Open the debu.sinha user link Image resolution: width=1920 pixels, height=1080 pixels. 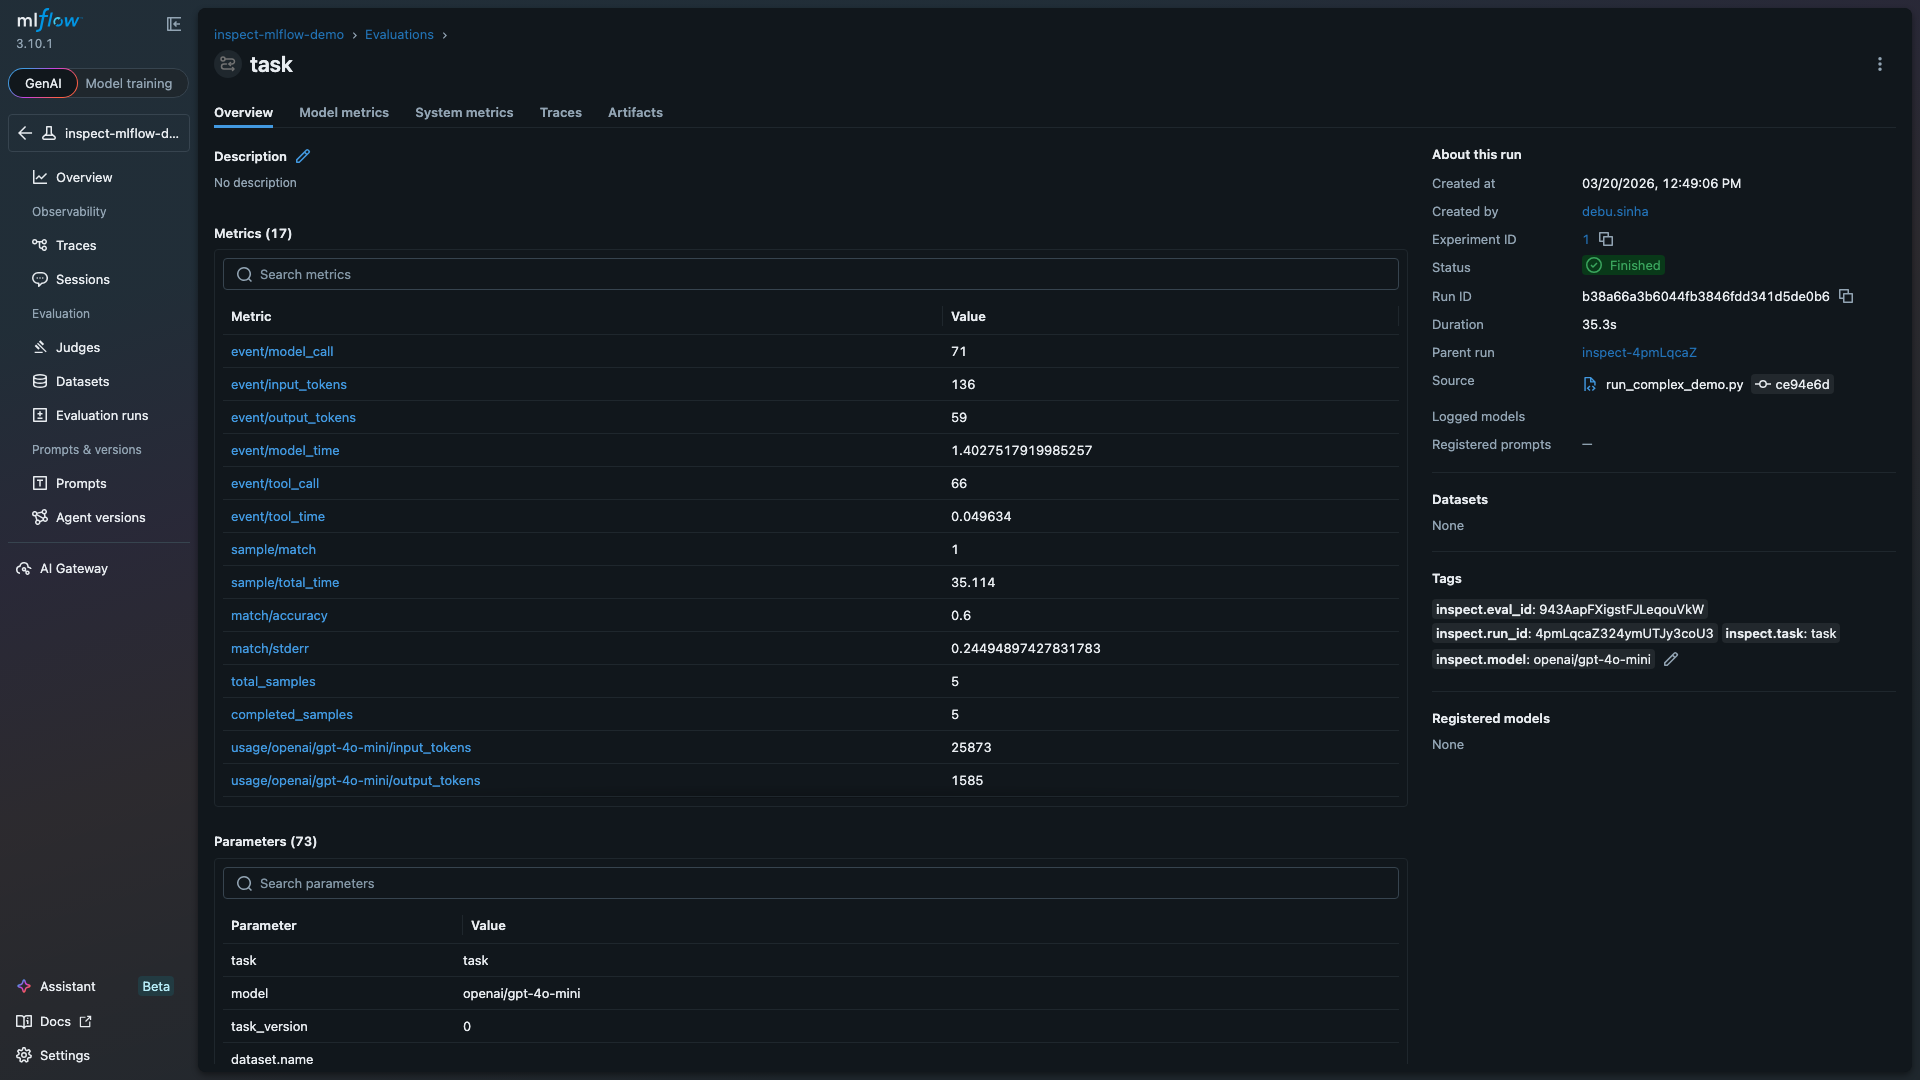(1615, 211)
